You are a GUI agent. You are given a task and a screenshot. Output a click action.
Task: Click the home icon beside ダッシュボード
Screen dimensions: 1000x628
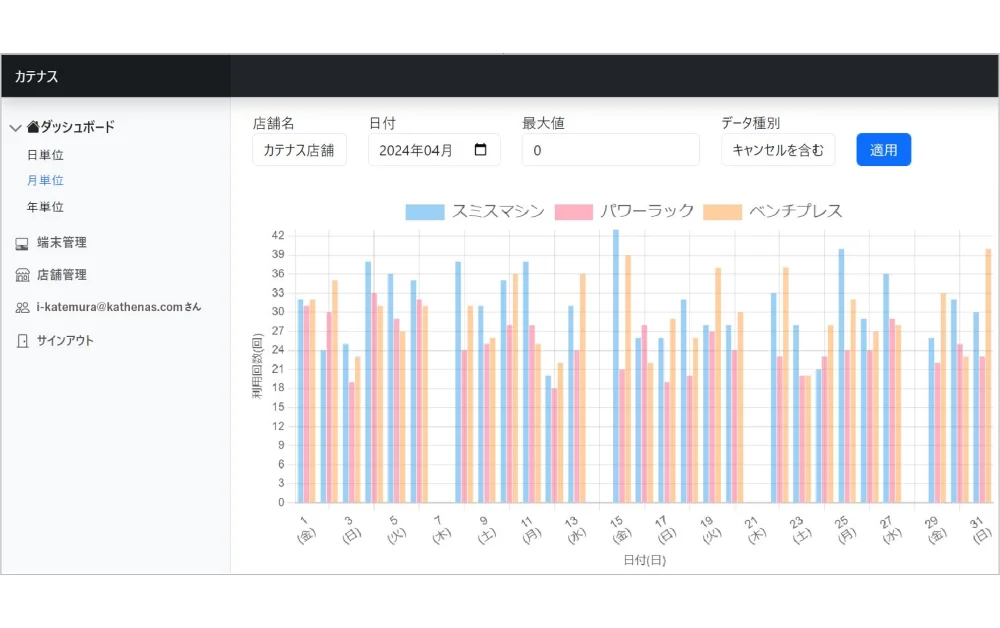33,127
